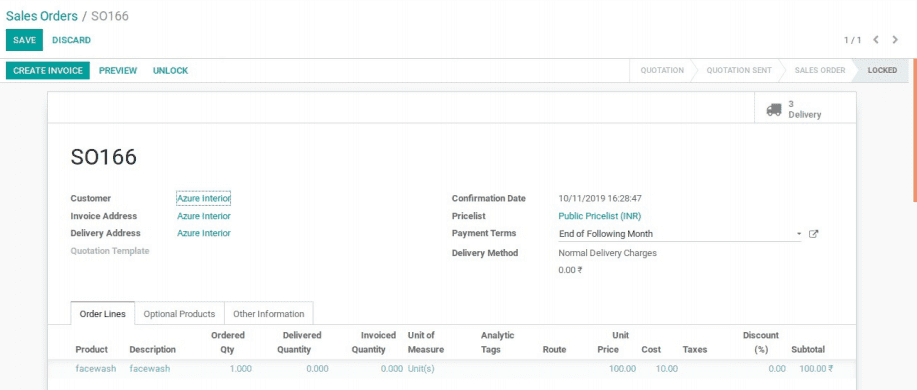Click facewash in the Product column

[96, 369]
